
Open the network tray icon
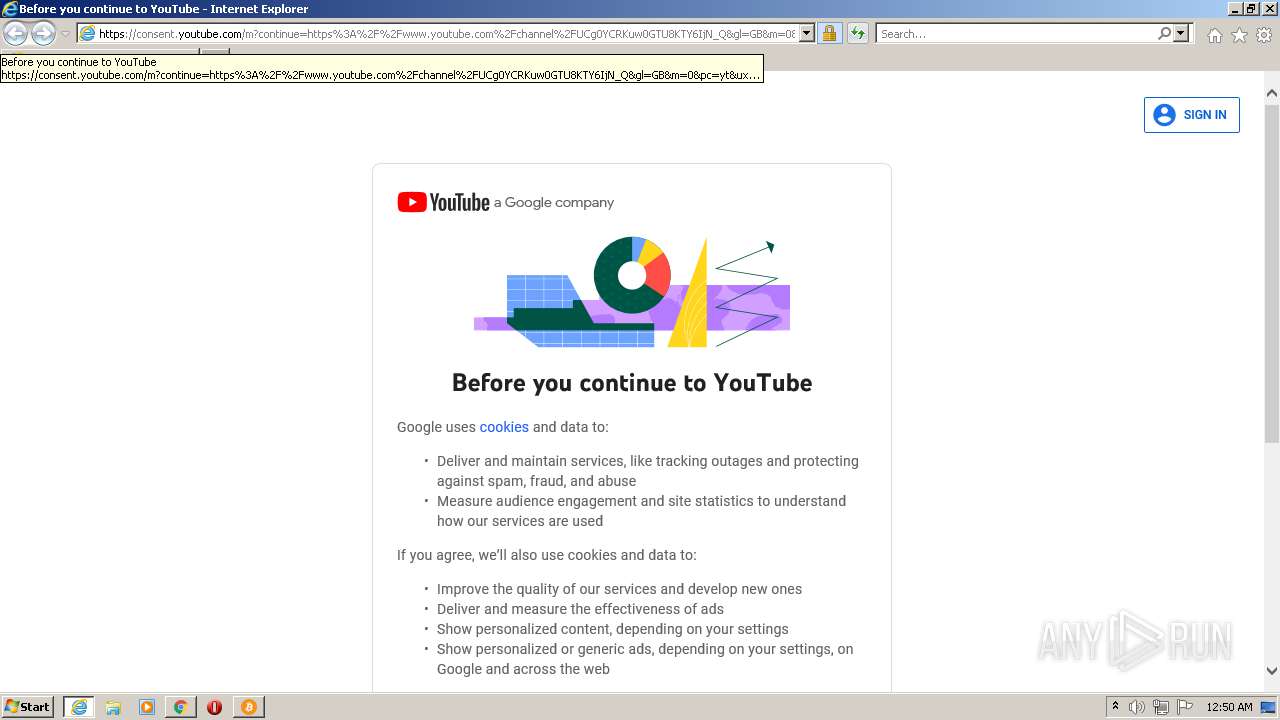point(1161,707)
